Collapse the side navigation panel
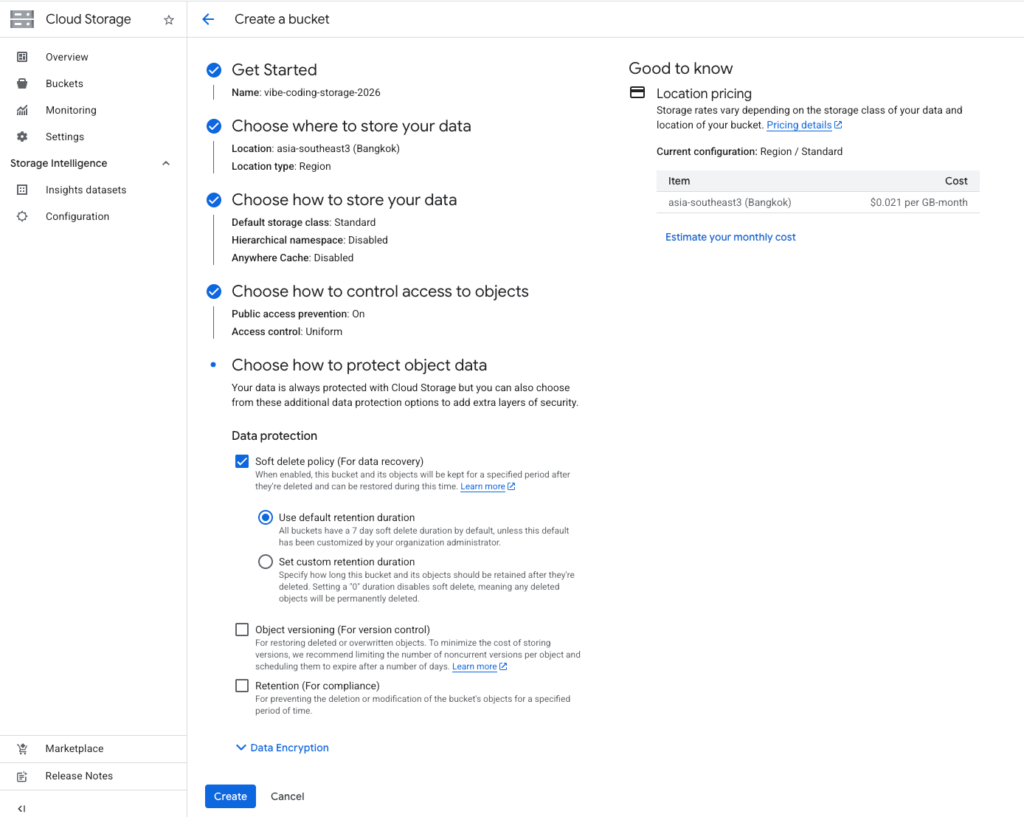The height and width of the screenshot is (817, 1024). (22, 808)
